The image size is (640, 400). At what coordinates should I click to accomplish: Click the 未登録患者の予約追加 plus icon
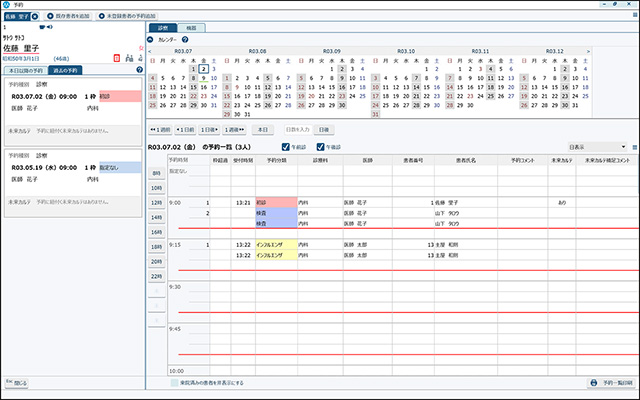(x=103, y=18)
